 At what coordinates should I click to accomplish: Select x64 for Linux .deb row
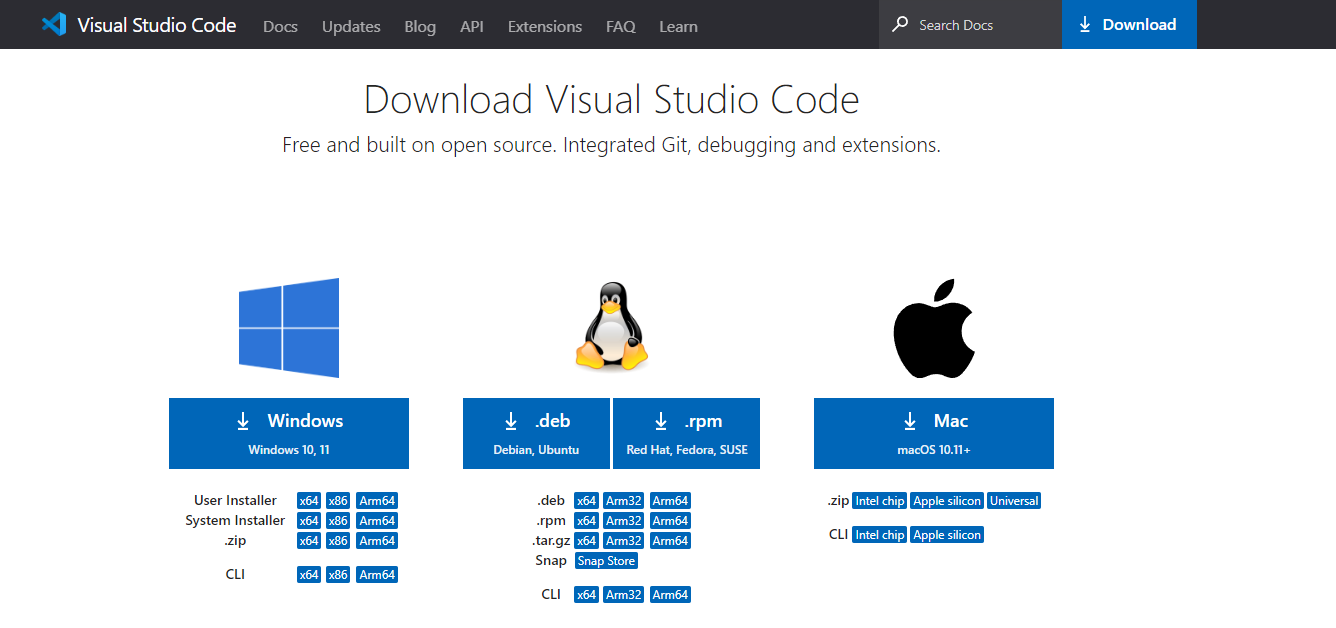[586, 501]
